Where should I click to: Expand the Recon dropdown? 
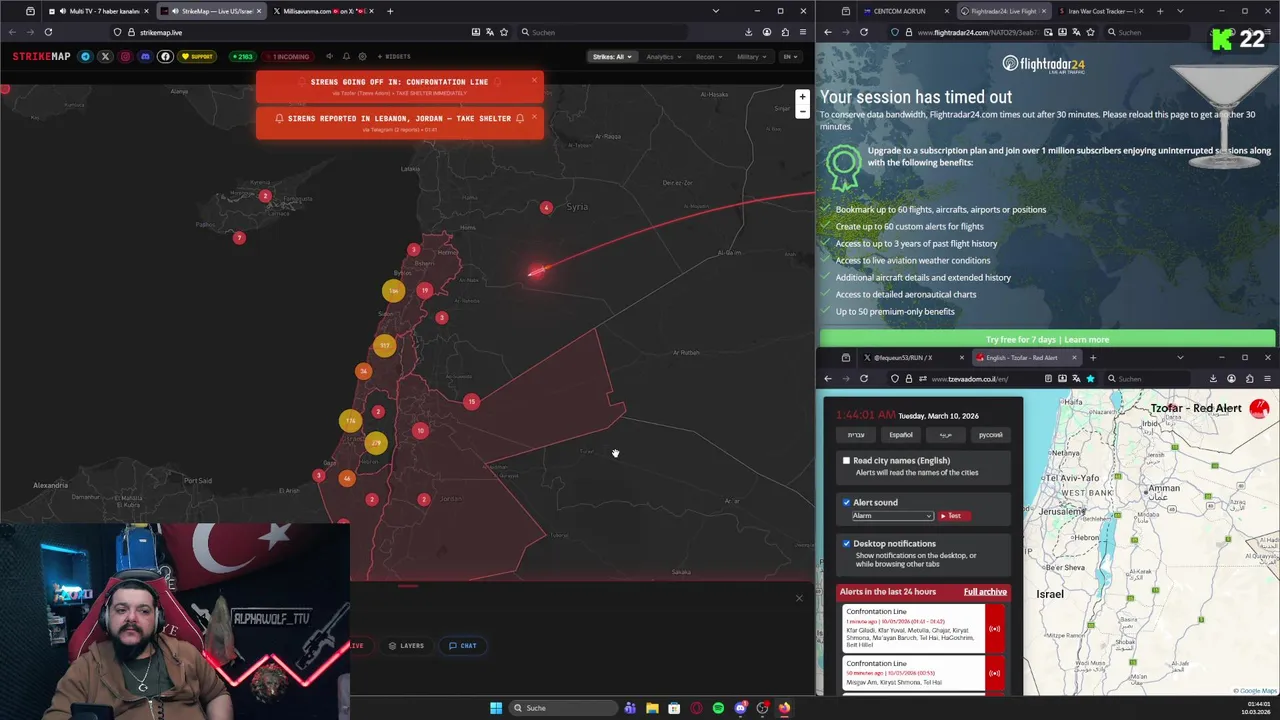point(709,56)
